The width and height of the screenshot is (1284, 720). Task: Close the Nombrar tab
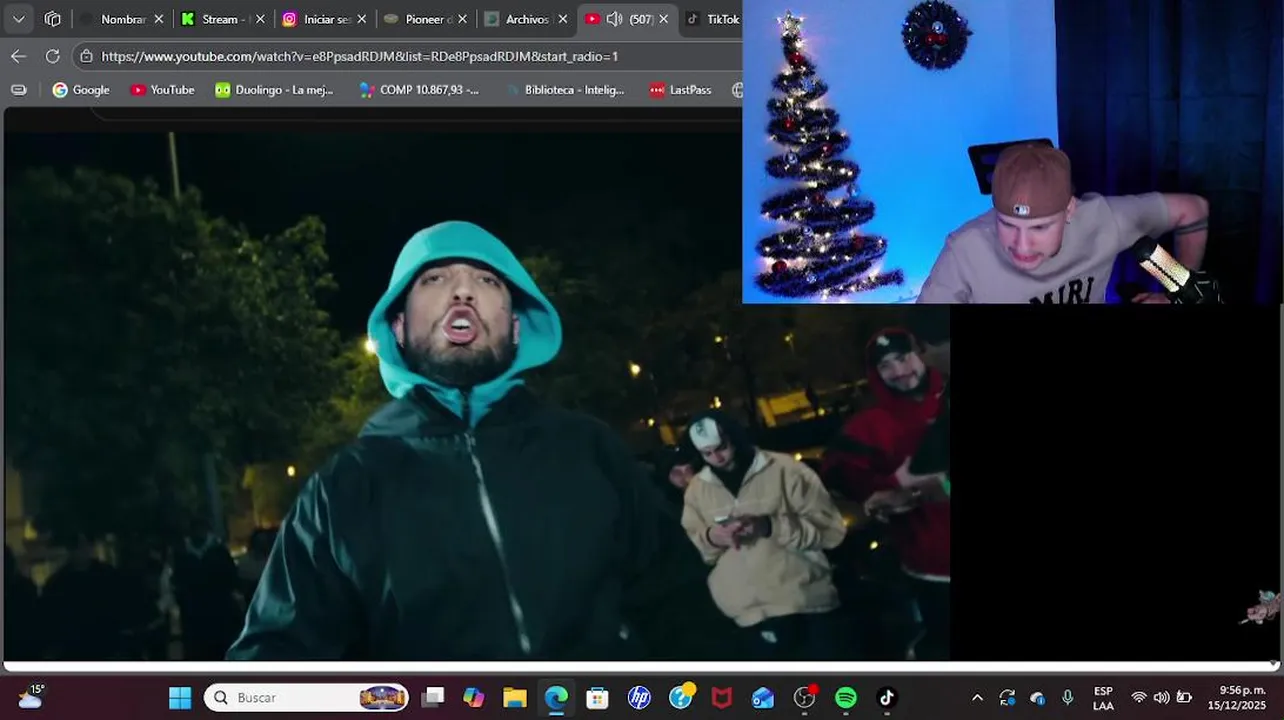pos(158,19)
